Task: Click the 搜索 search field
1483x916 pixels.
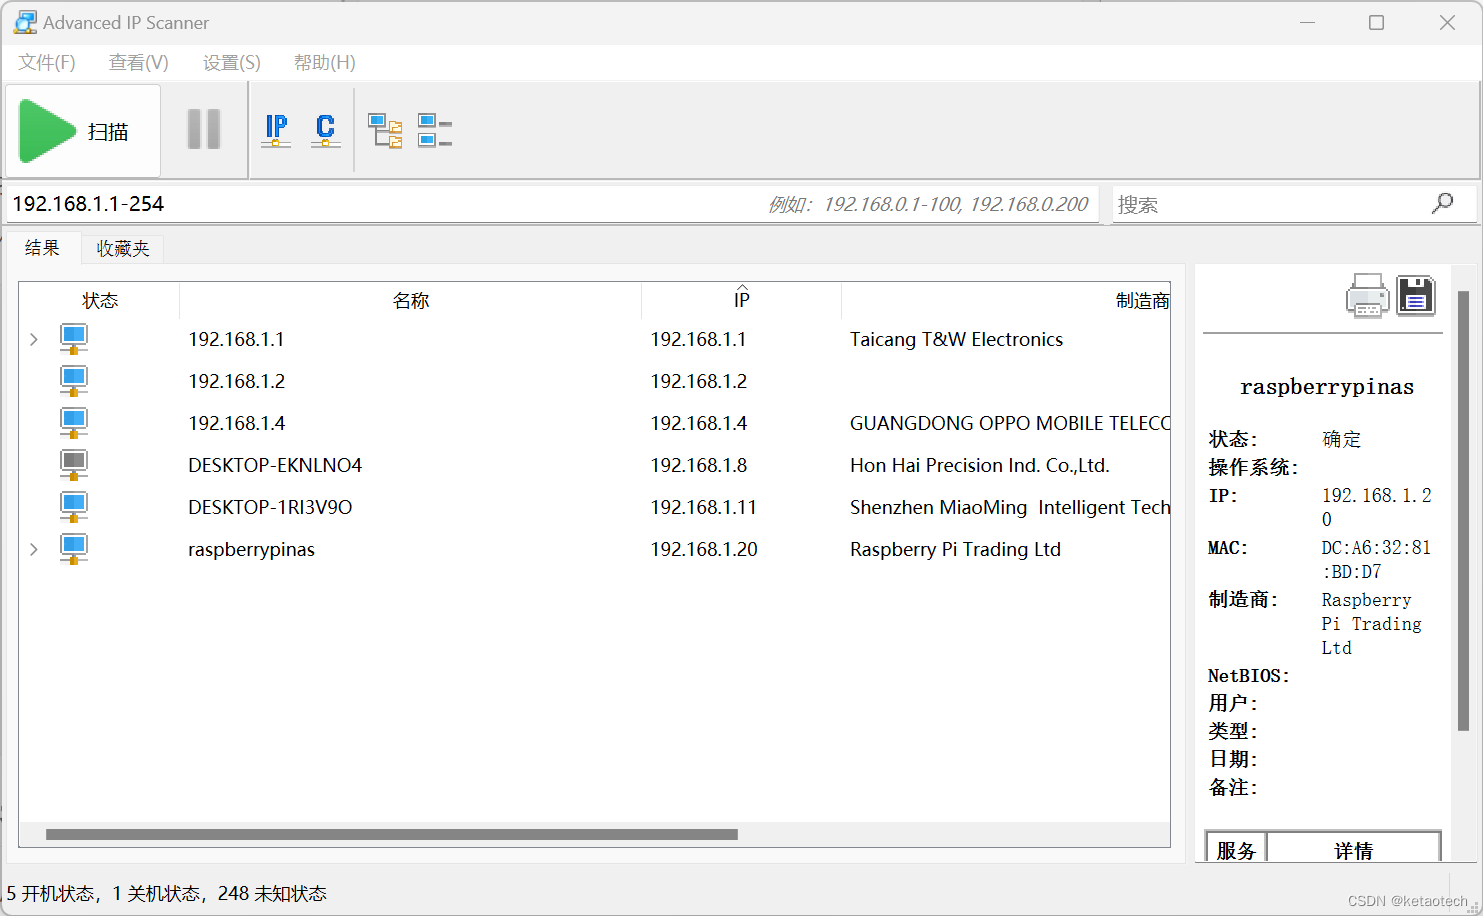Action: 1272,204
